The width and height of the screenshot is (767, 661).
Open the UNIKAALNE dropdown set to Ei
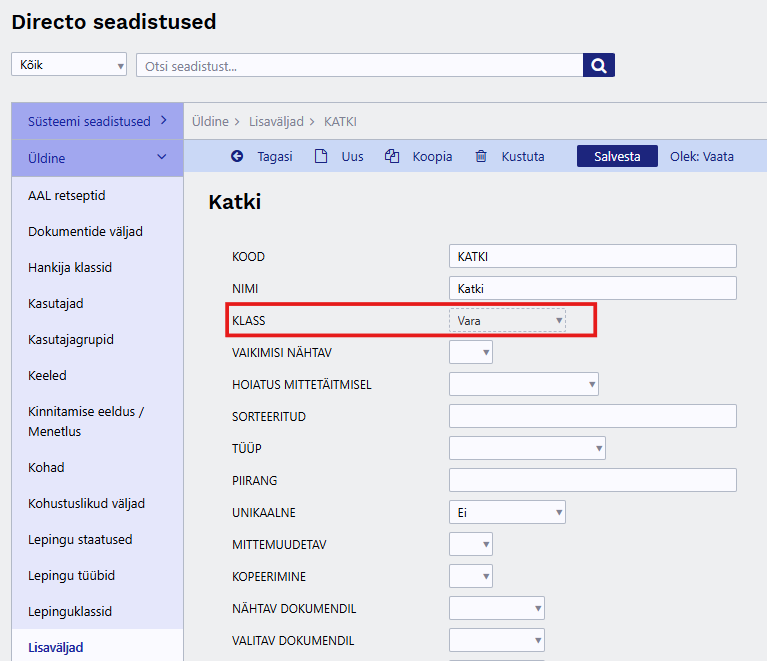click(x=507, y=512)
